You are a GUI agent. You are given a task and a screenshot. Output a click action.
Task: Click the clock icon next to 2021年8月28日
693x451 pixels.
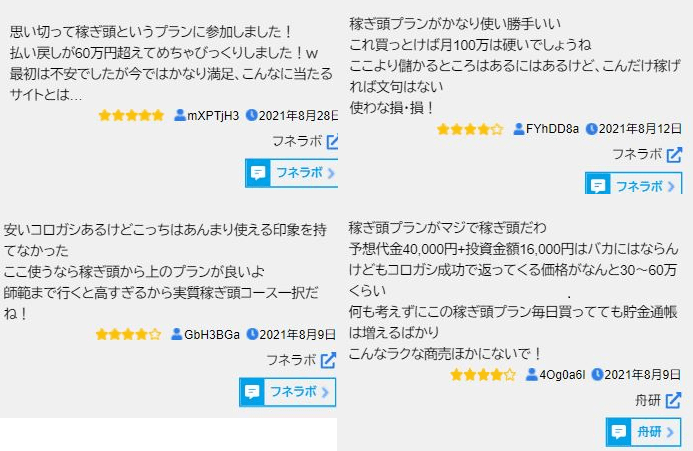click(251, 115)
